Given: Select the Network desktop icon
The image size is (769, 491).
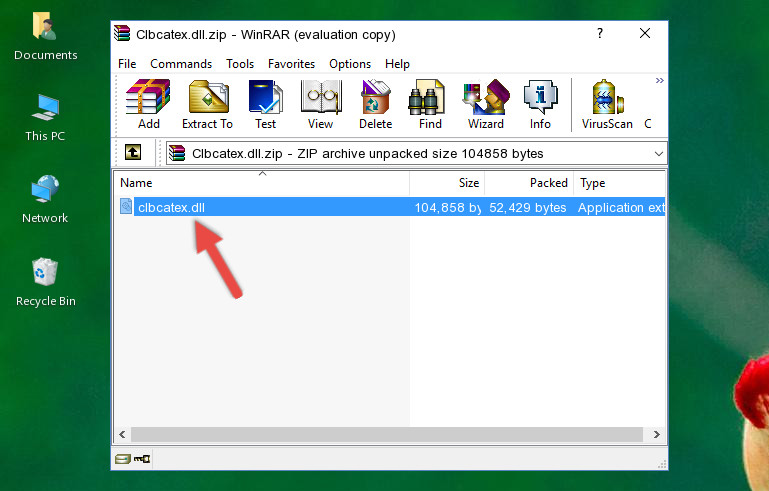Looking at the screenshot, I should point(45,199).
